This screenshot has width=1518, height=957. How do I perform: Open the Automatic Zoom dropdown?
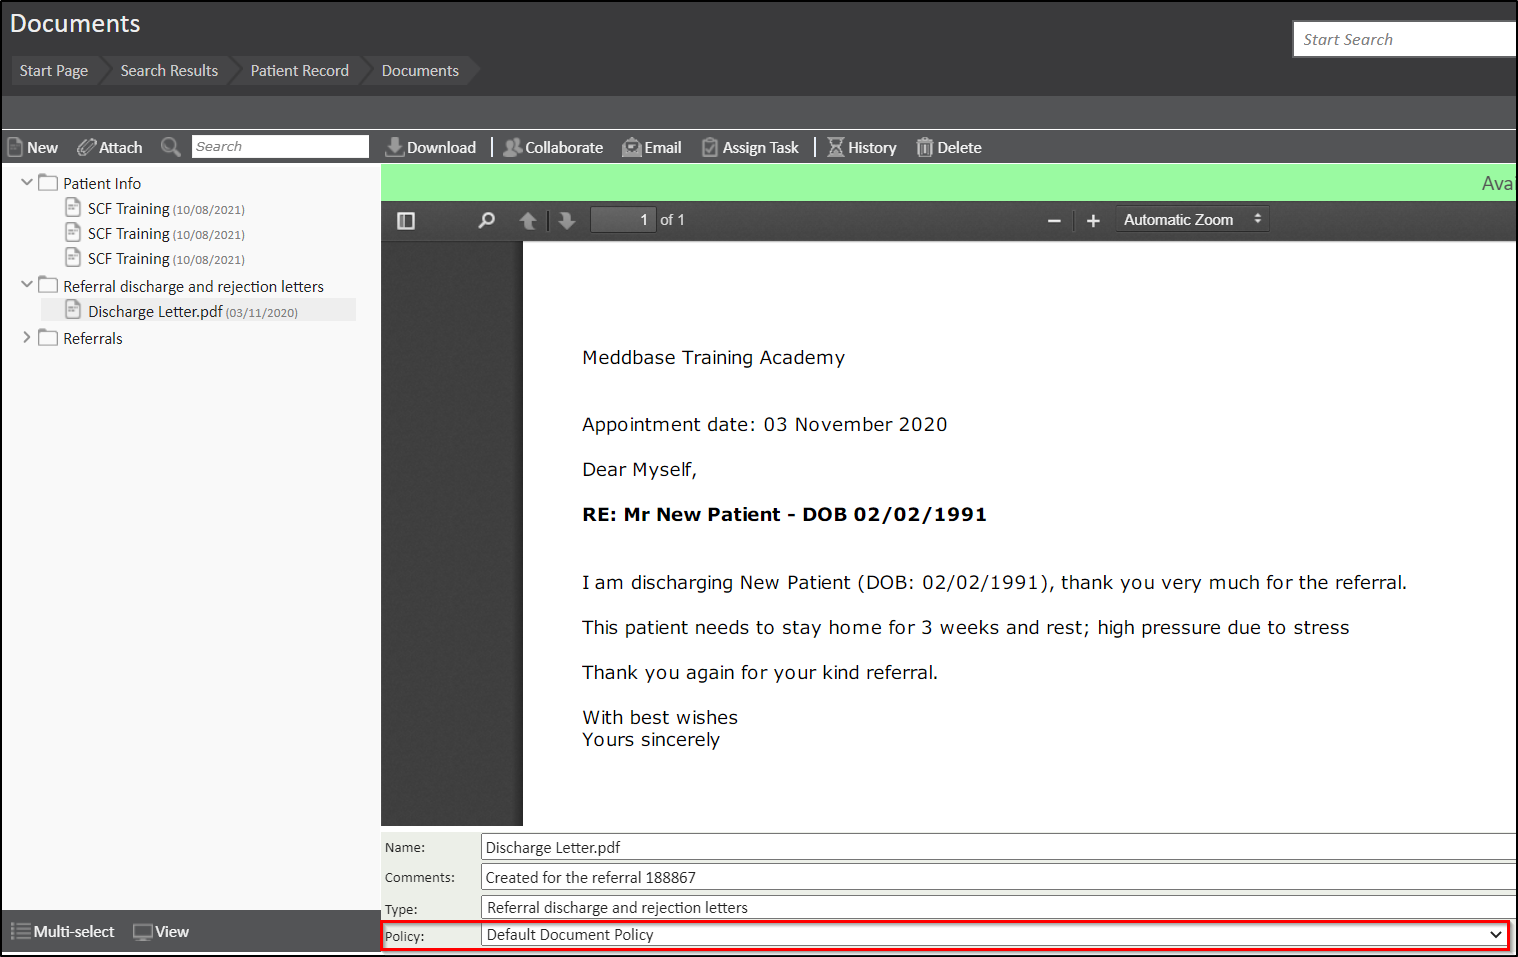(x=1192, y=219)
